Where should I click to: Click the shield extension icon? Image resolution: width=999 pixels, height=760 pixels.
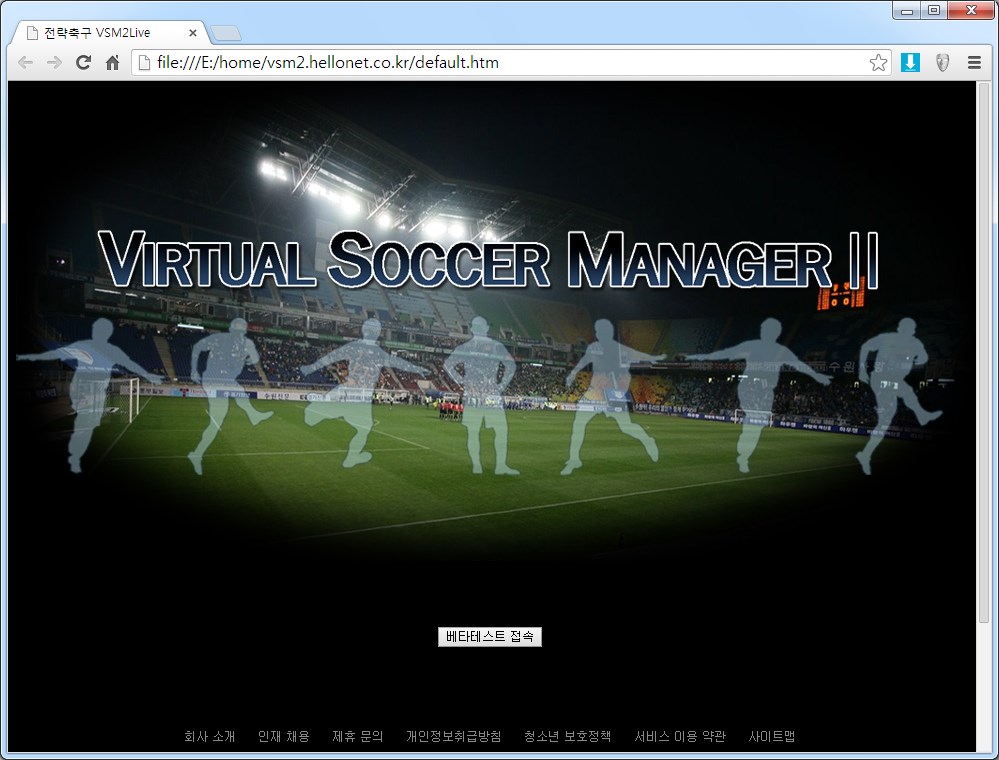point(942,63)
